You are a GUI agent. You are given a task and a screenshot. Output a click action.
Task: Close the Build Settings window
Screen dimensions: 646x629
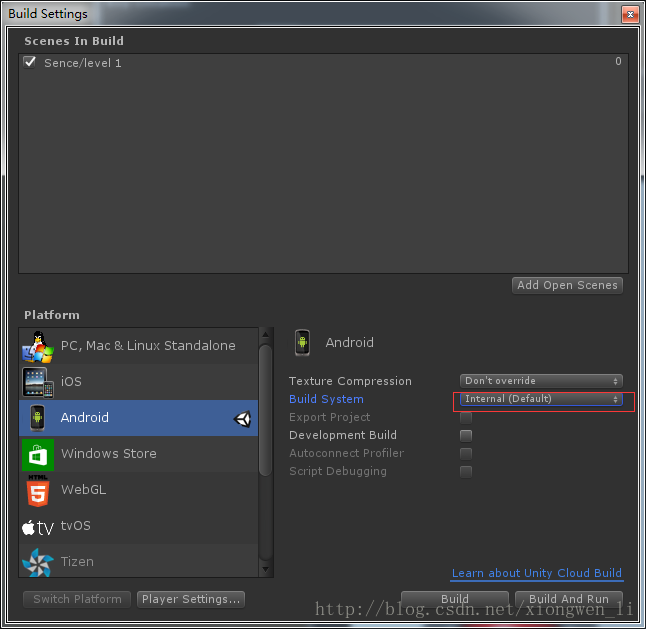[630, 14]
